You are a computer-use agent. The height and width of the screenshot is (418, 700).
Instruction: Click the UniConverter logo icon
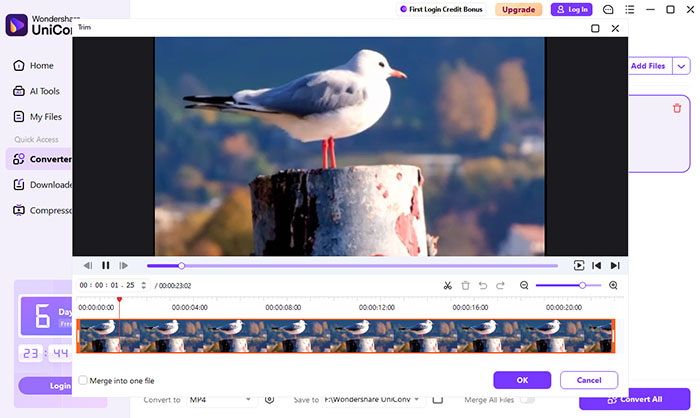tap(17, 25)
